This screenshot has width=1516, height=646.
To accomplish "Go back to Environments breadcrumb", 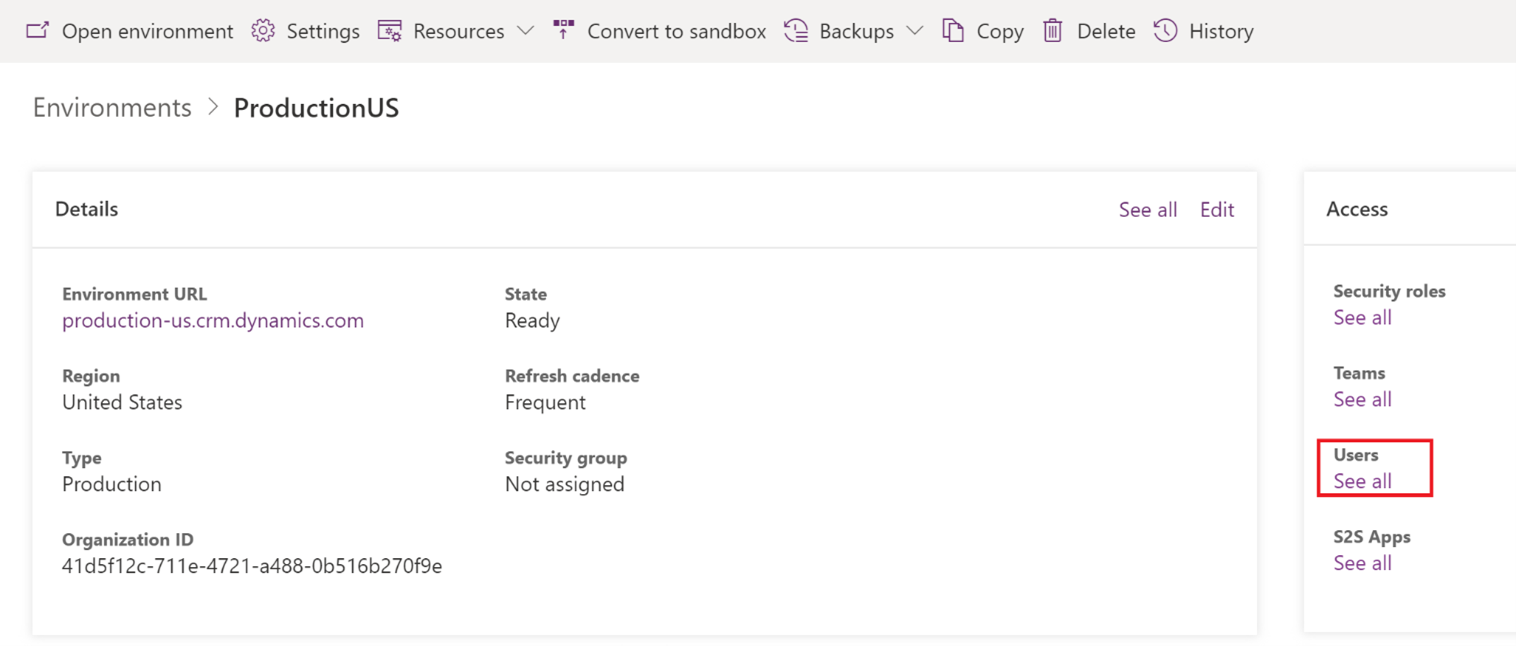I will click(x=112, y=108).
